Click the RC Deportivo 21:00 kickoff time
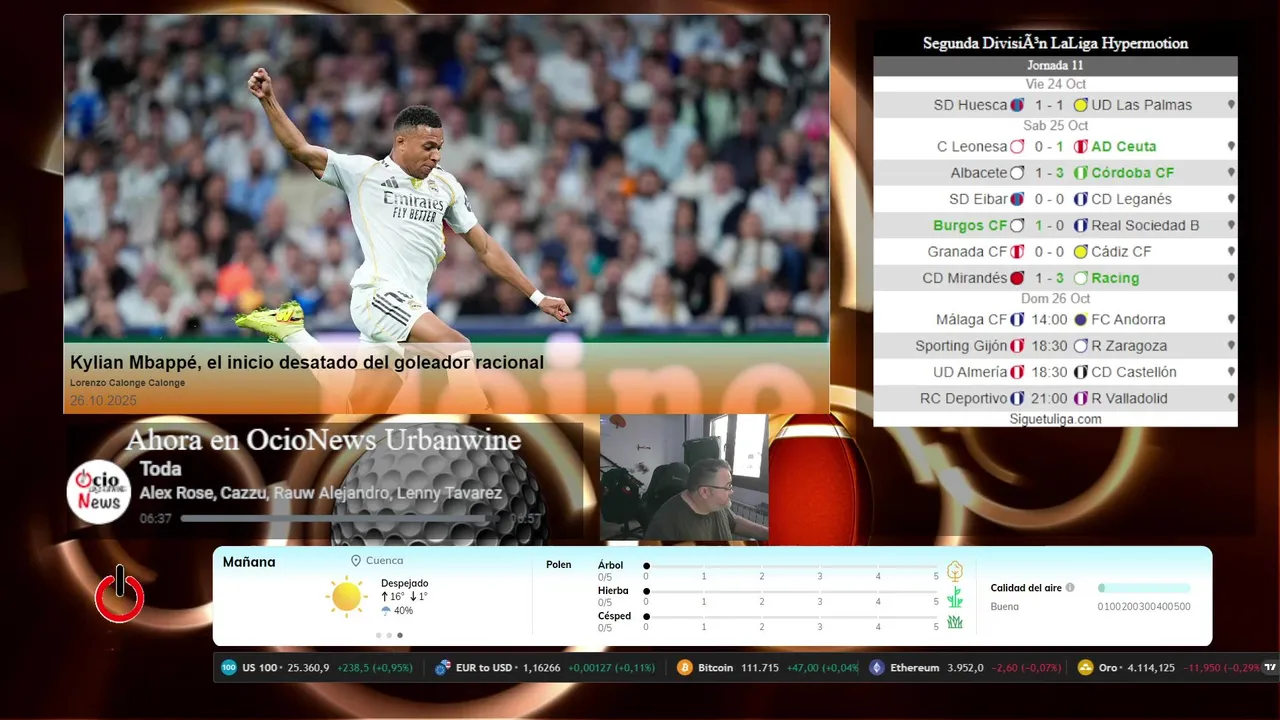This screenshot has height=720, width=1280. tap(1049, 399)
